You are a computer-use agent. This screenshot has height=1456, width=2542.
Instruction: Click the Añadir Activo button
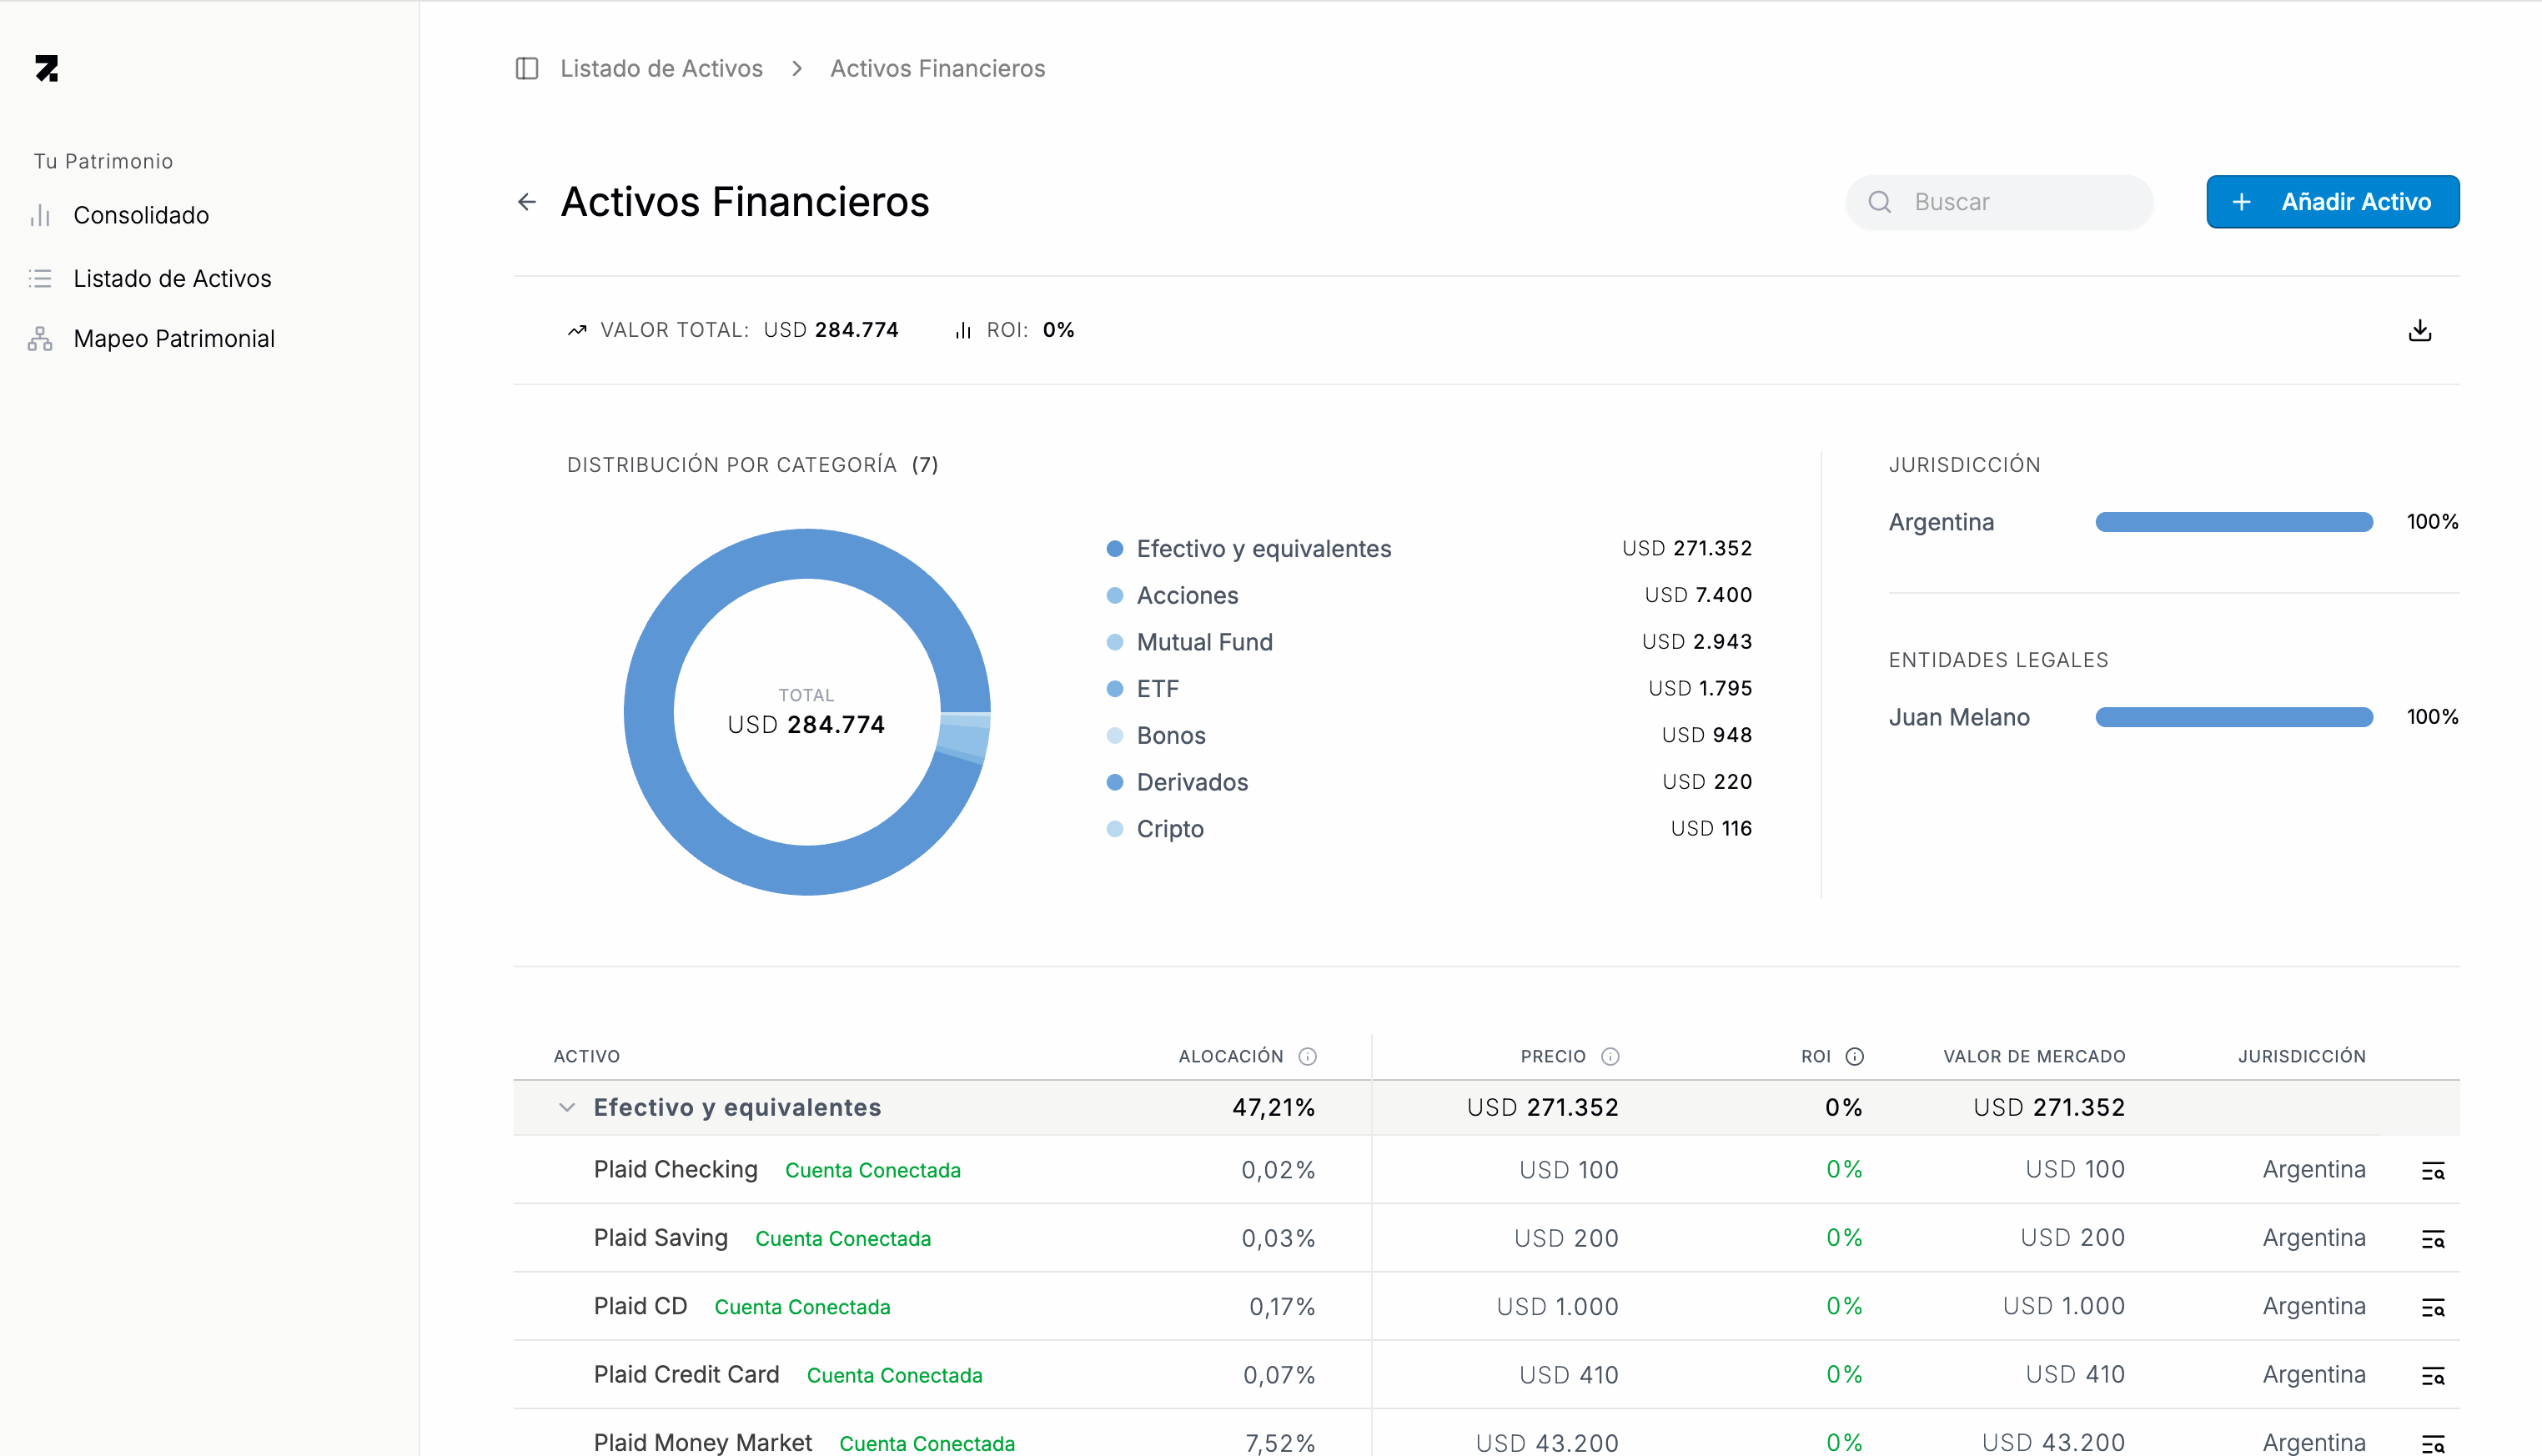pyautogui.click(x=2332, y=202)
